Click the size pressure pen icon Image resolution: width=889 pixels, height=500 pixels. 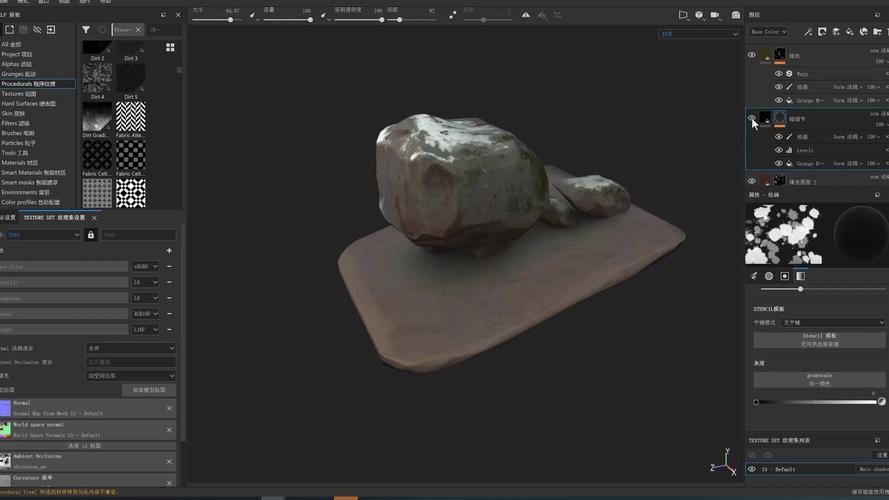point(253,15)
